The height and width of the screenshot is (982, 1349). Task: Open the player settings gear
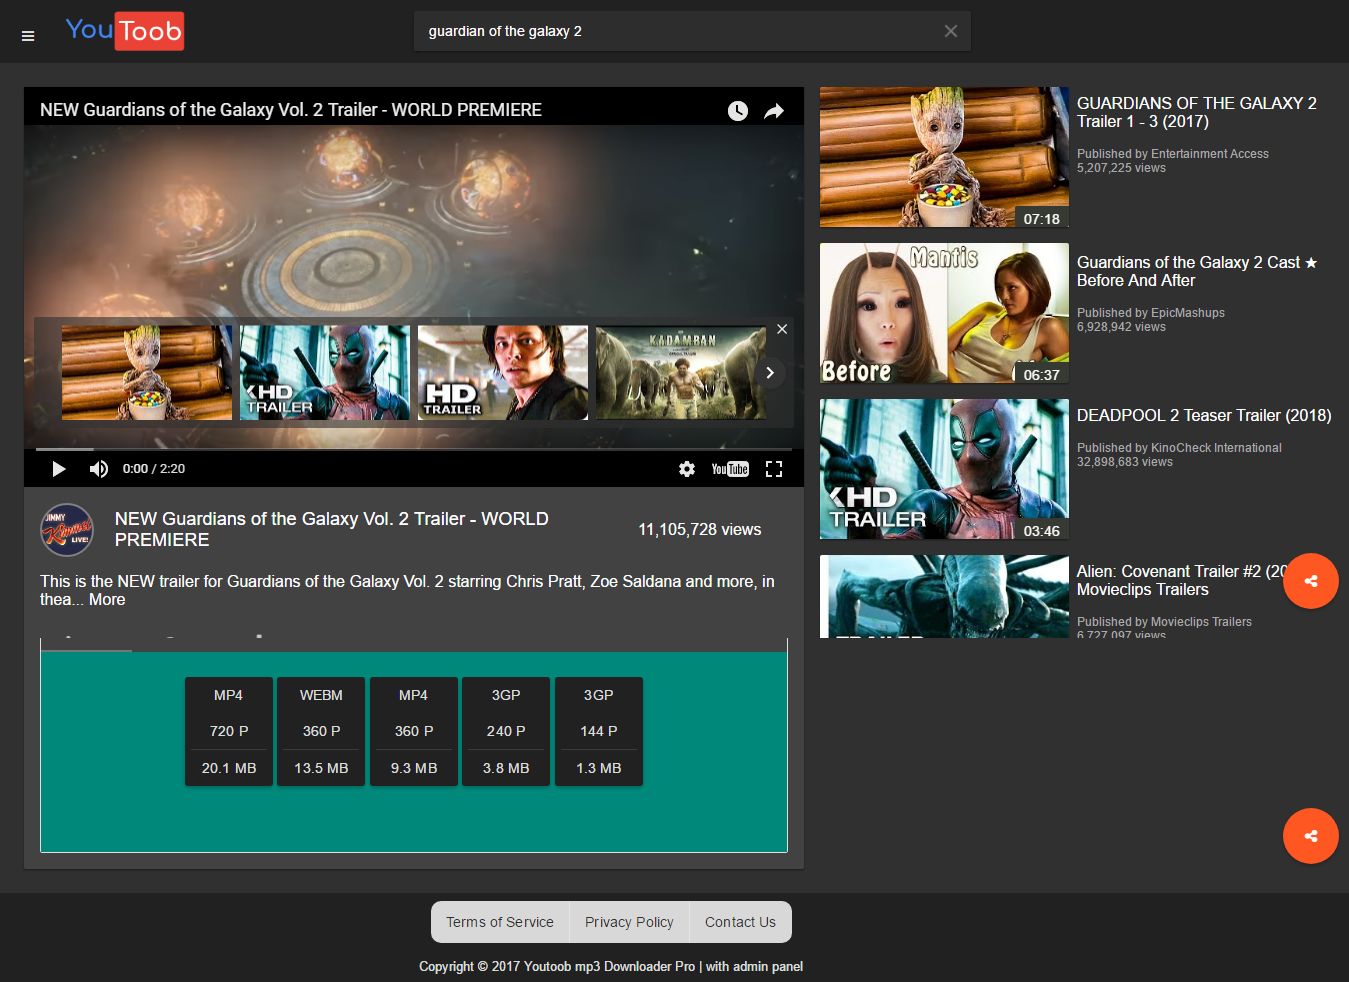click(x=687, y=469)
